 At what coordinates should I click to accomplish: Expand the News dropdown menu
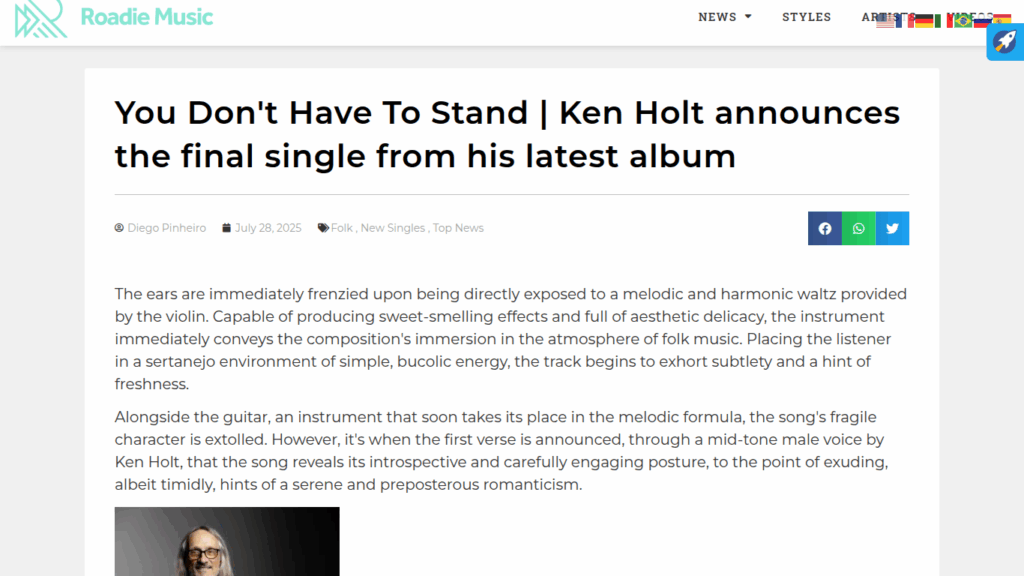coord(725,17)
